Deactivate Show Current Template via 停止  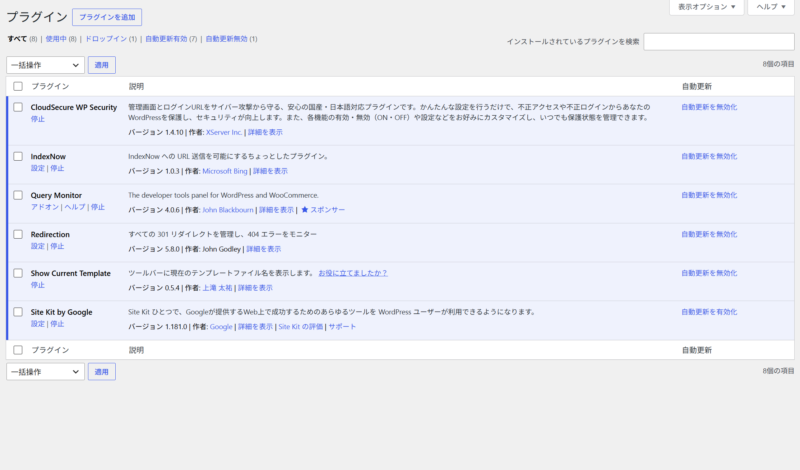[37, 285]
